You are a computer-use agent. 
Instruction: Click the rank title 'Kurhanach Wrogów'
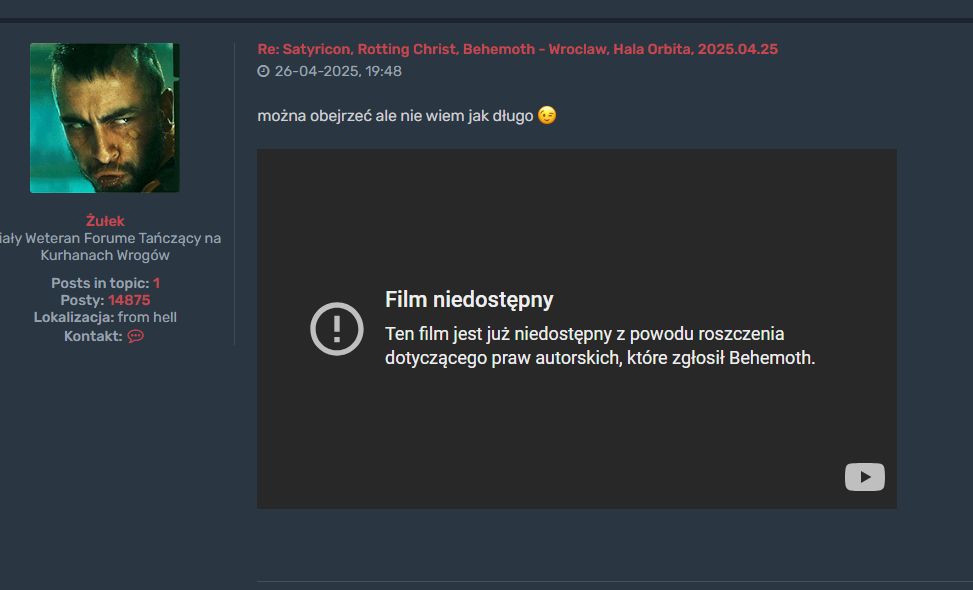tap(105, 256)
